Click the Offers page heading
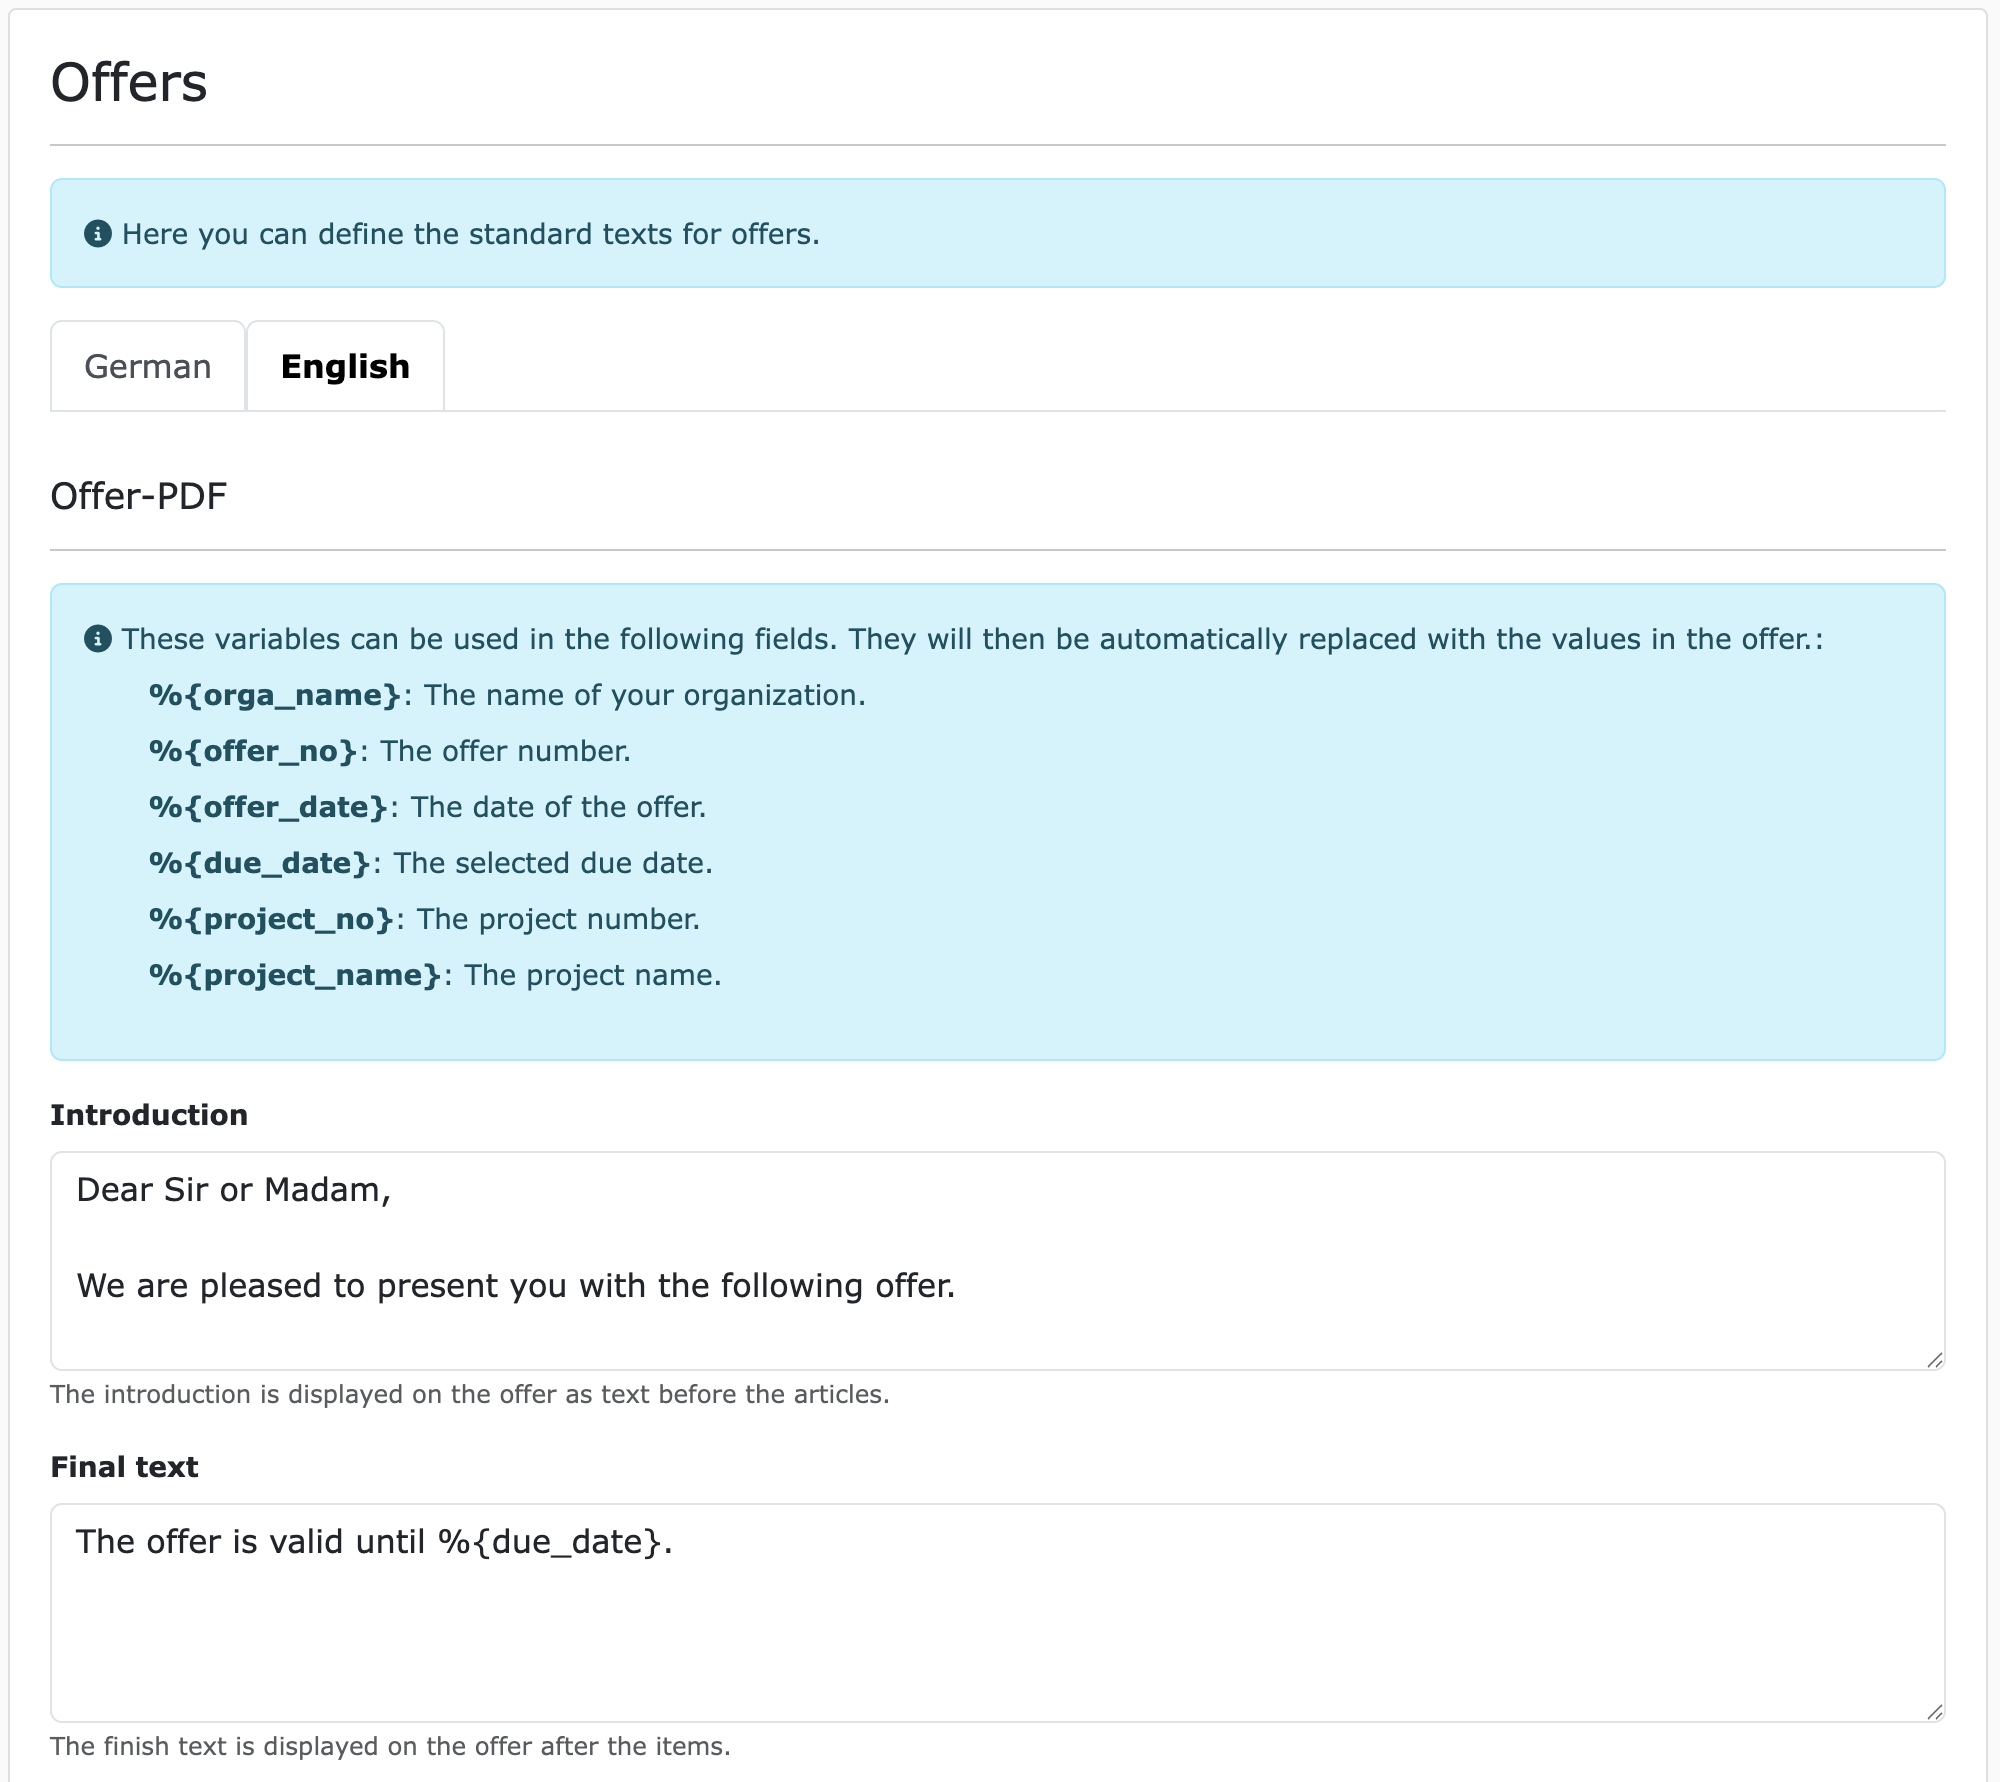 click(130, 84)
